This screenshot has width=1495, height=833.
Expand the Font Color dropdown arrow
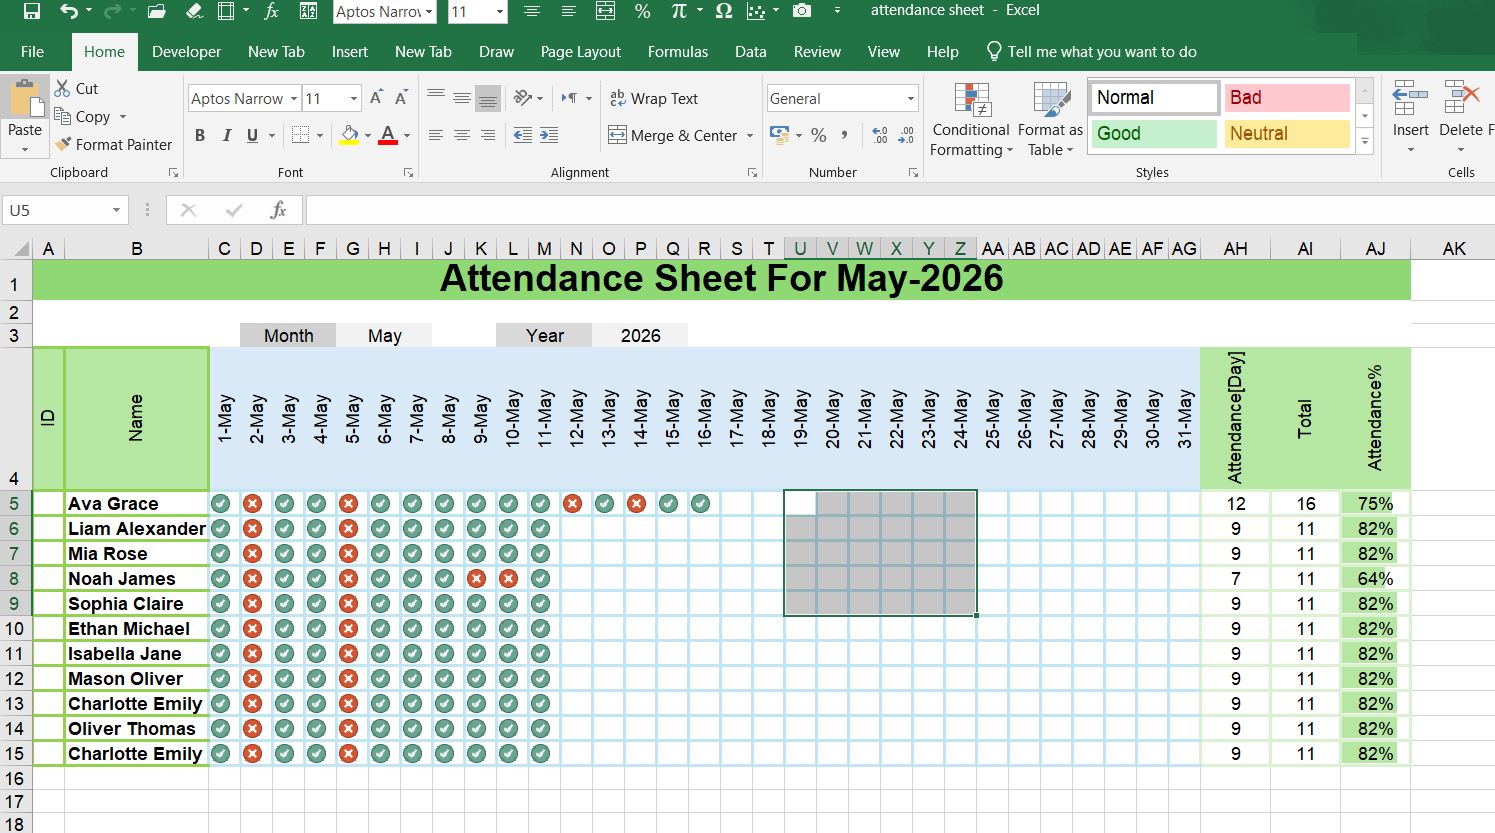coord(407,135)
